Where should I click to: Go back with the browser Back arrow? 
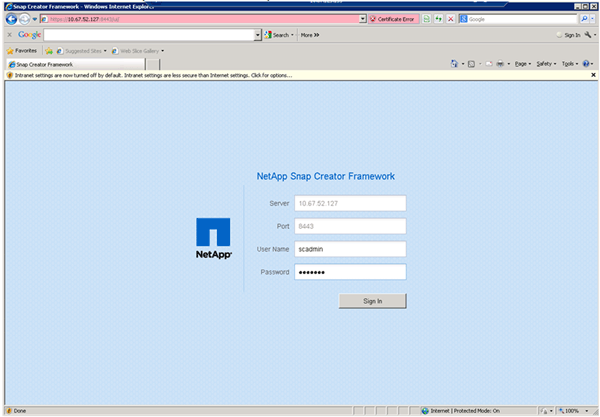tap(11, 19)
